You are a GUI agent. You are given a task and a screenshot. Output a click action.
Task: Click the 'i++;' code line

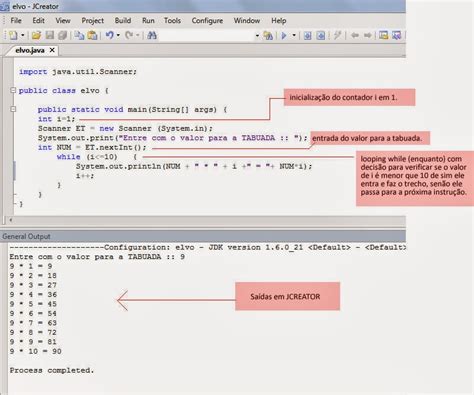[85, 175]
